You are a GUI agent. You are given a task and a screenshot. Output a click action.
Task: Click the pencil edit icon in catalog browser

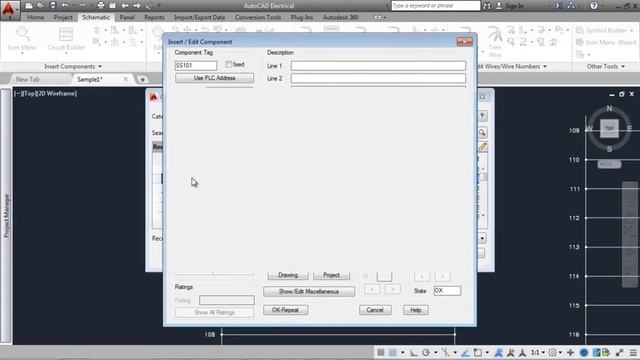coord(482,147)
